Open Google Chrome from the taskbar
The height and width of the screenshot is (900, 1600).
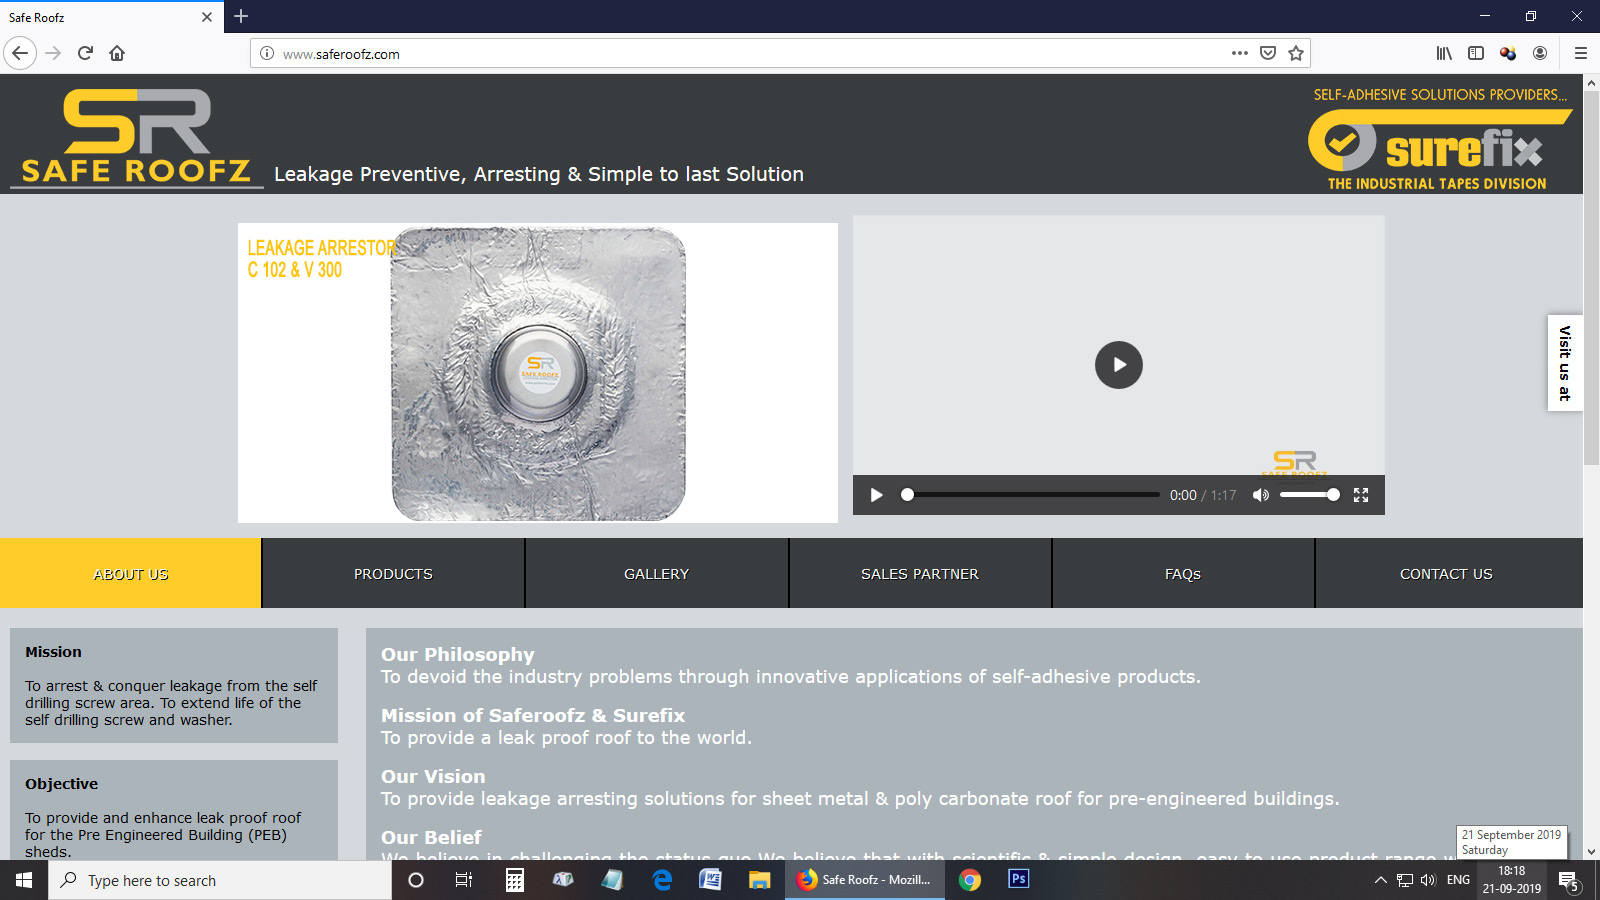pos(969,880)
